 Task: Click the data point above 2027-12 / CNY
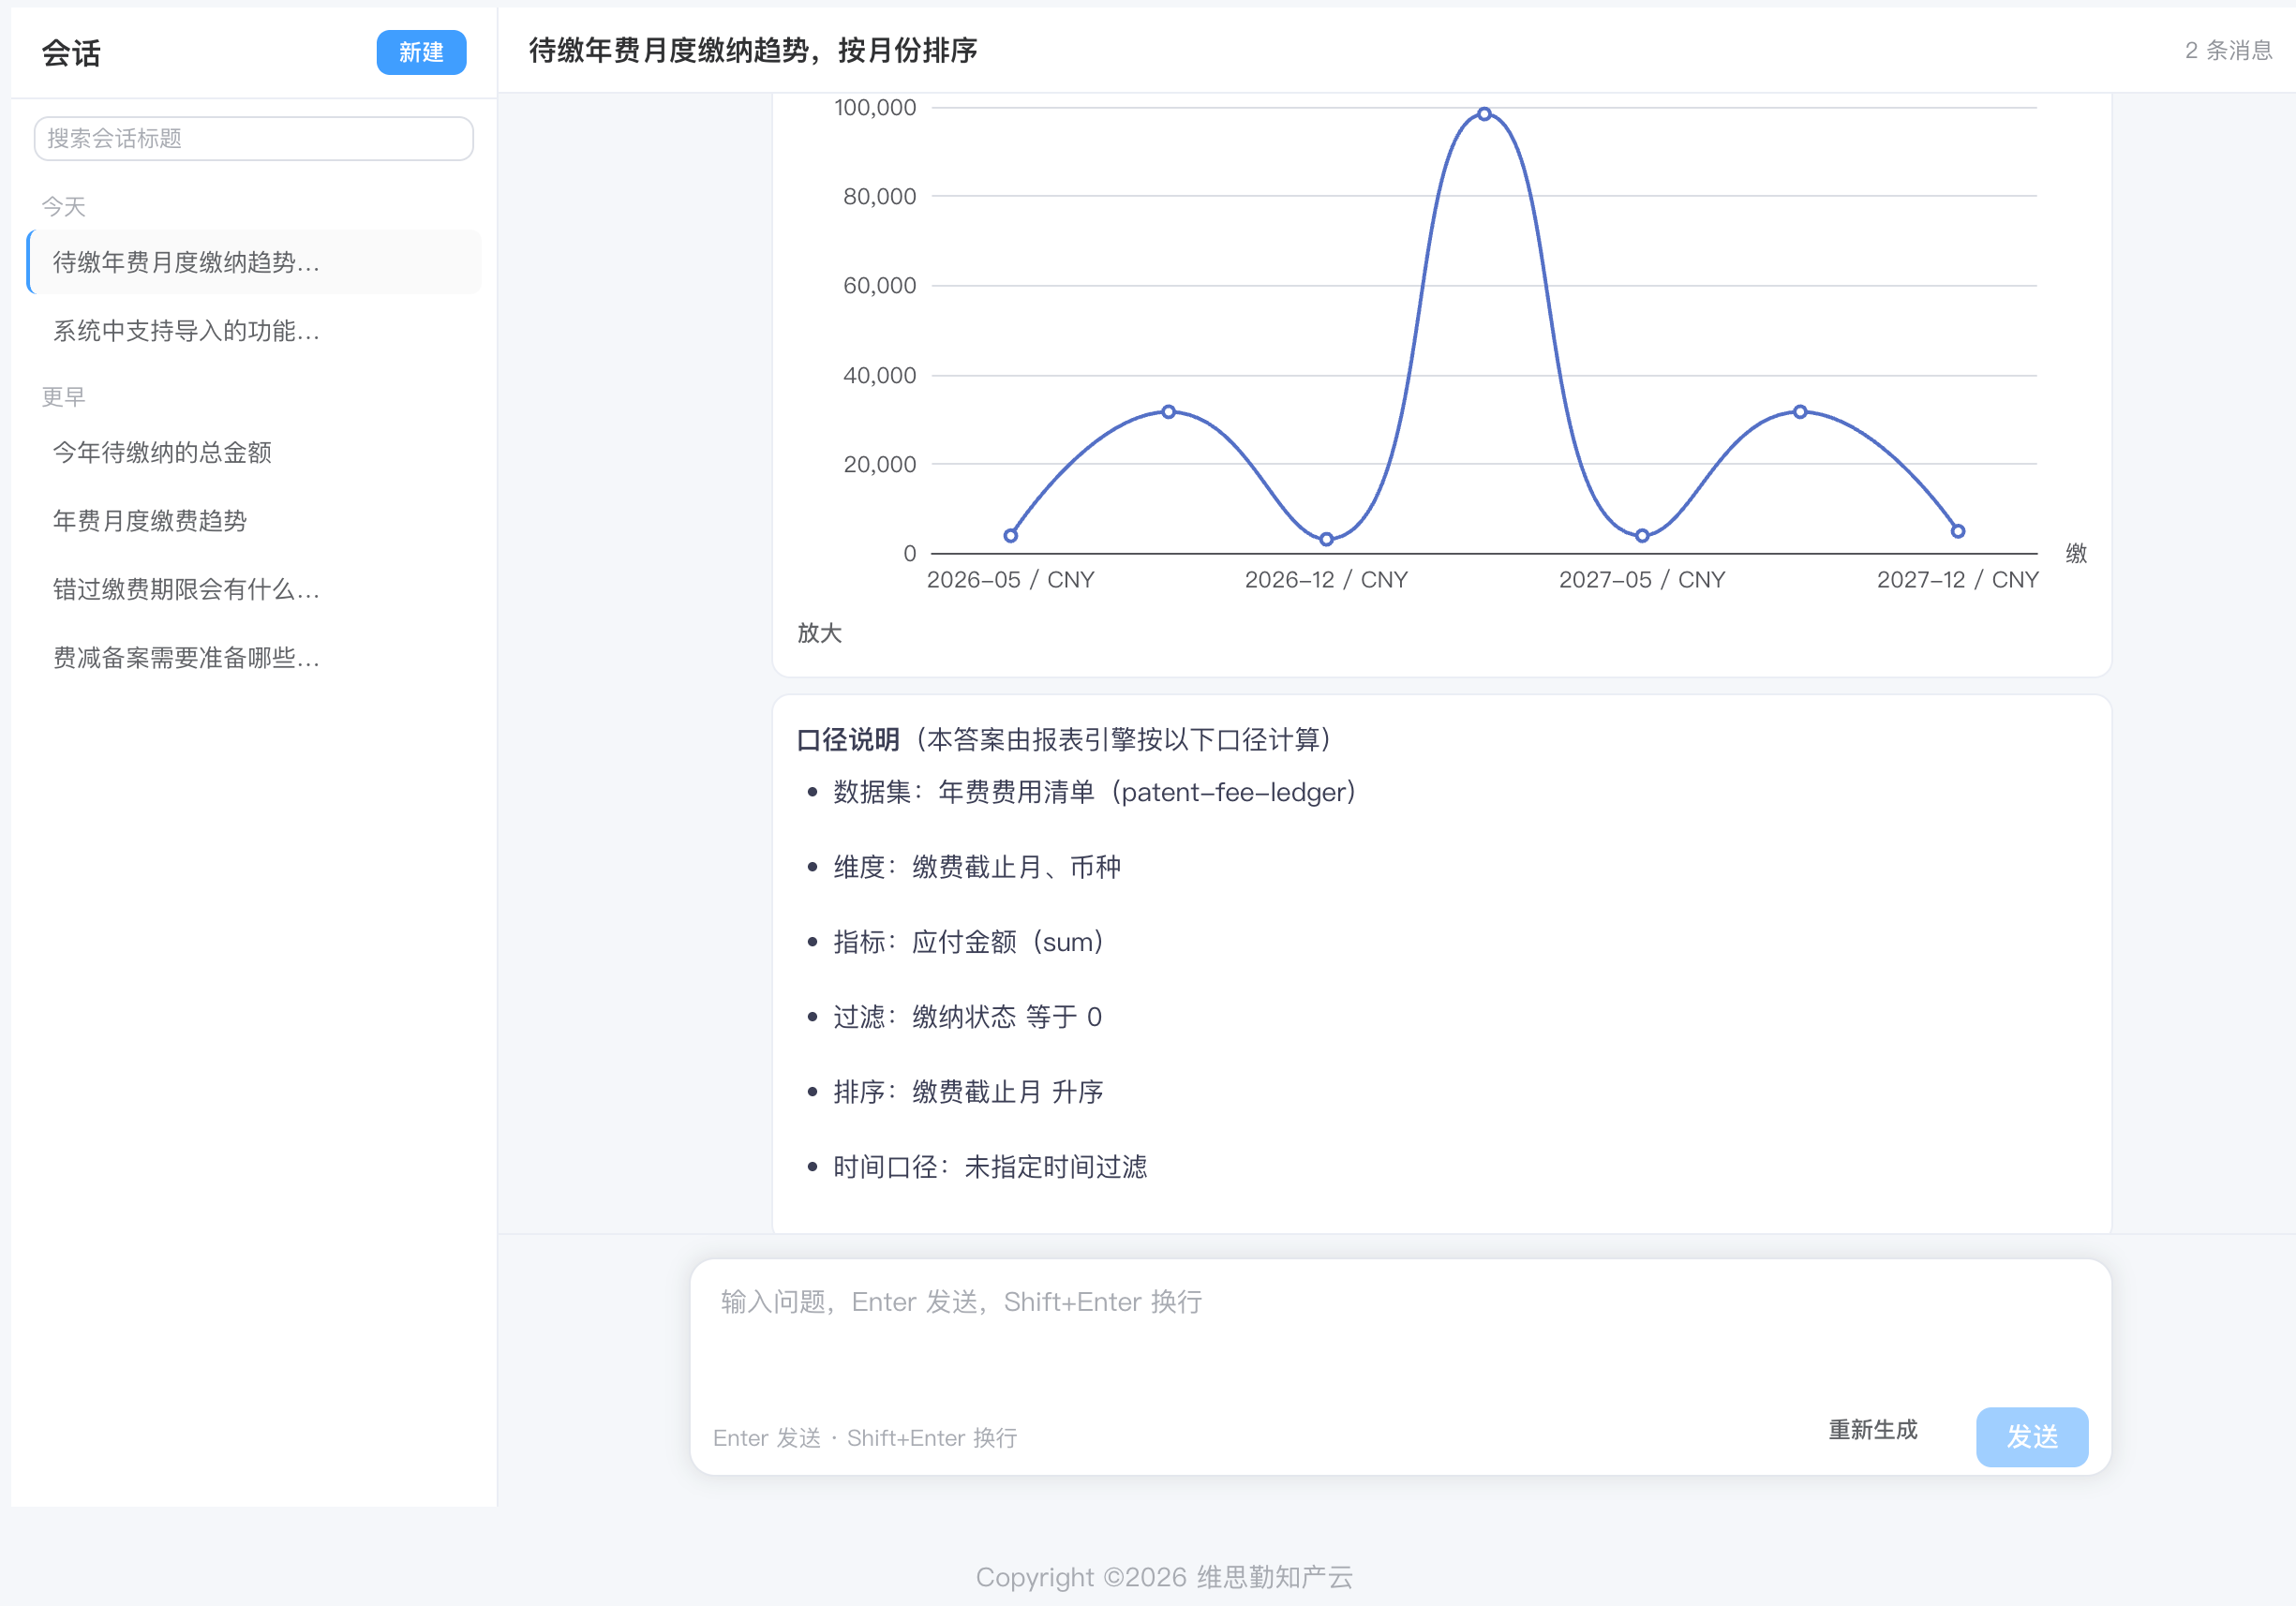click(1958, 531)
